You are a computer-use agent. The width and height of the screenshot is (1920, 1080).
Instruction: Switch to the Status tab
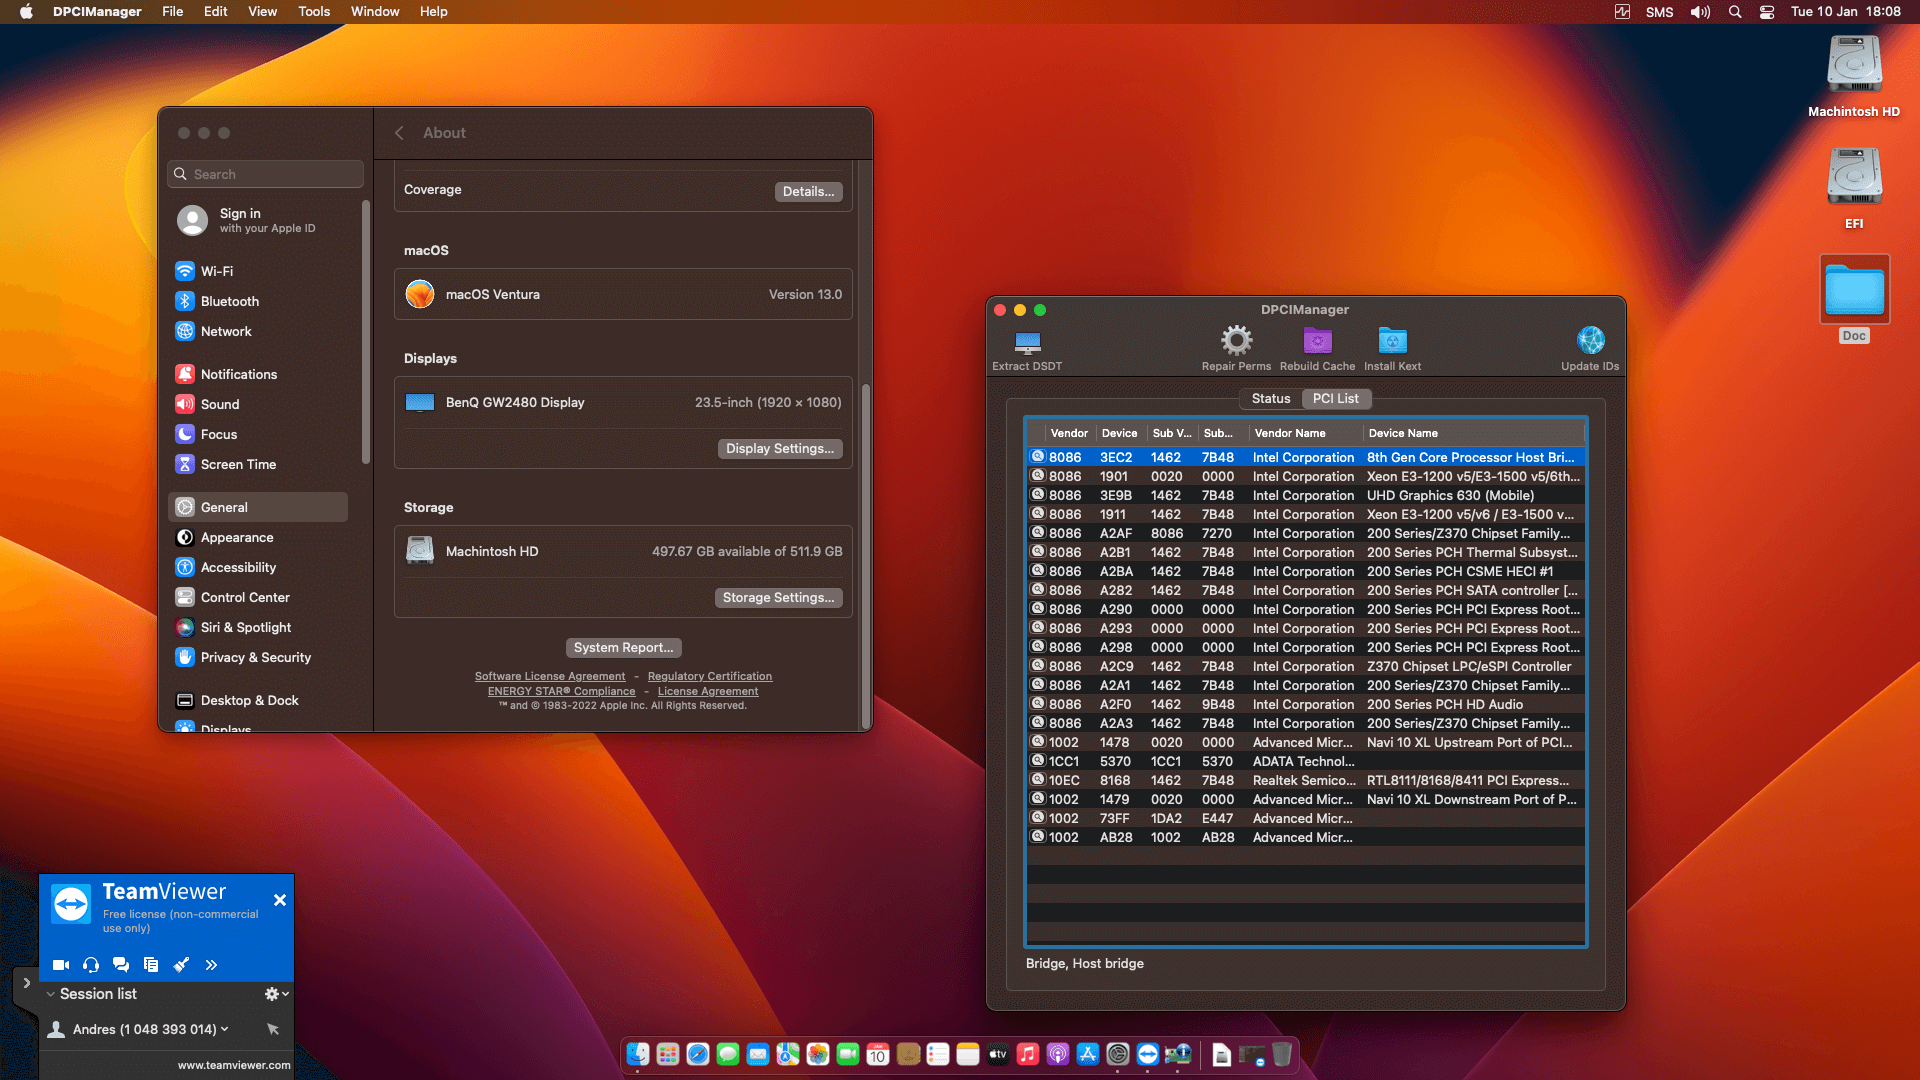(x=1270, y=398)
